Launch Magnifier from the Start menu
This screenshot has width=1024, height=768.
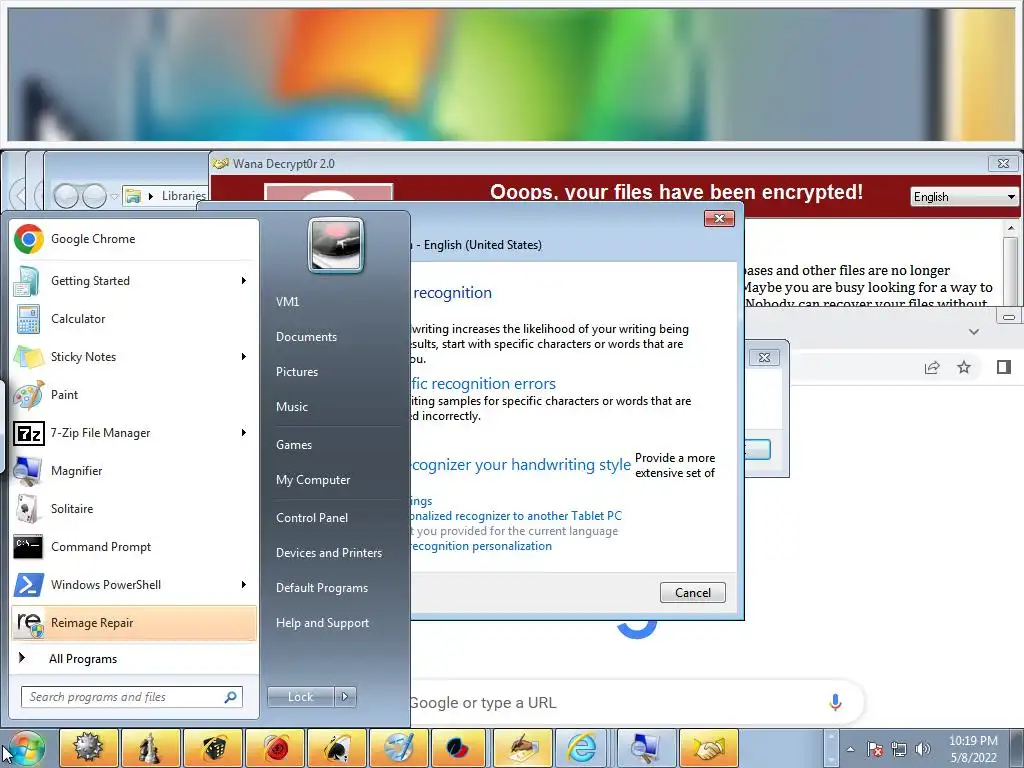[134, 471]
